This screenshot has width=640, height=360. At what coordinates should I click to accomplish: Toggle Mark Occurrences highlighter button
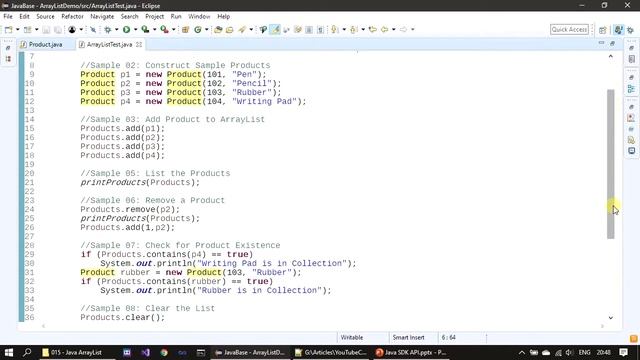tap(275, 30)
